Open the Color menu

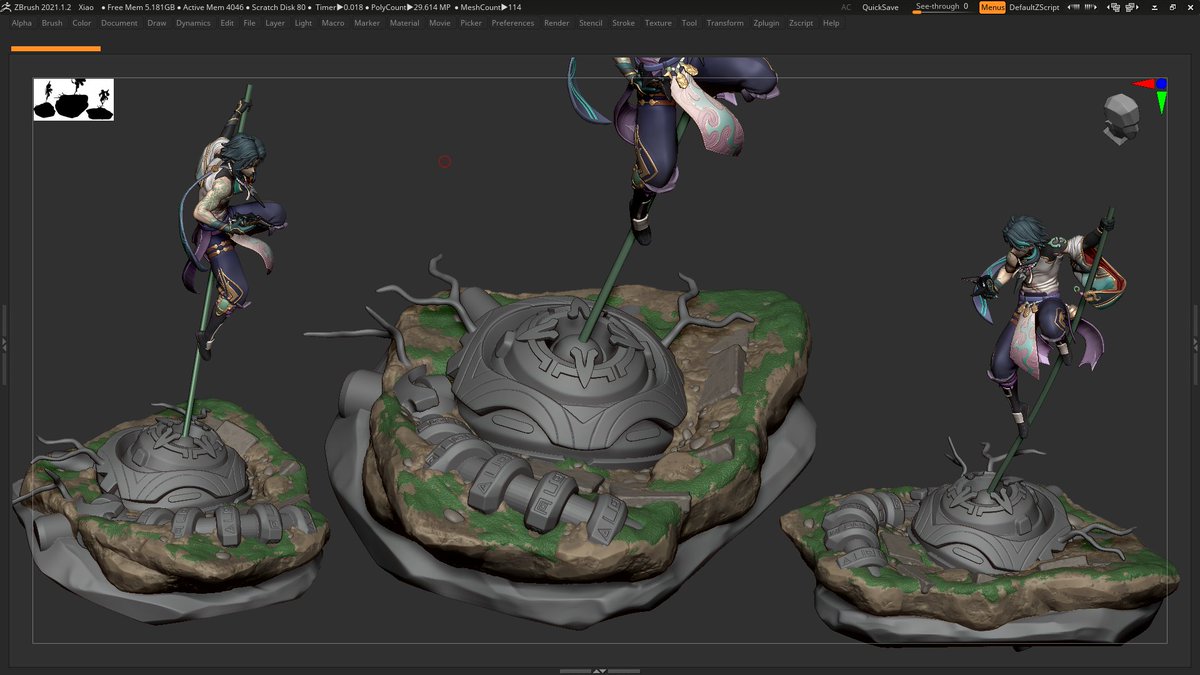pyautogui.click(x=82, y=23)
